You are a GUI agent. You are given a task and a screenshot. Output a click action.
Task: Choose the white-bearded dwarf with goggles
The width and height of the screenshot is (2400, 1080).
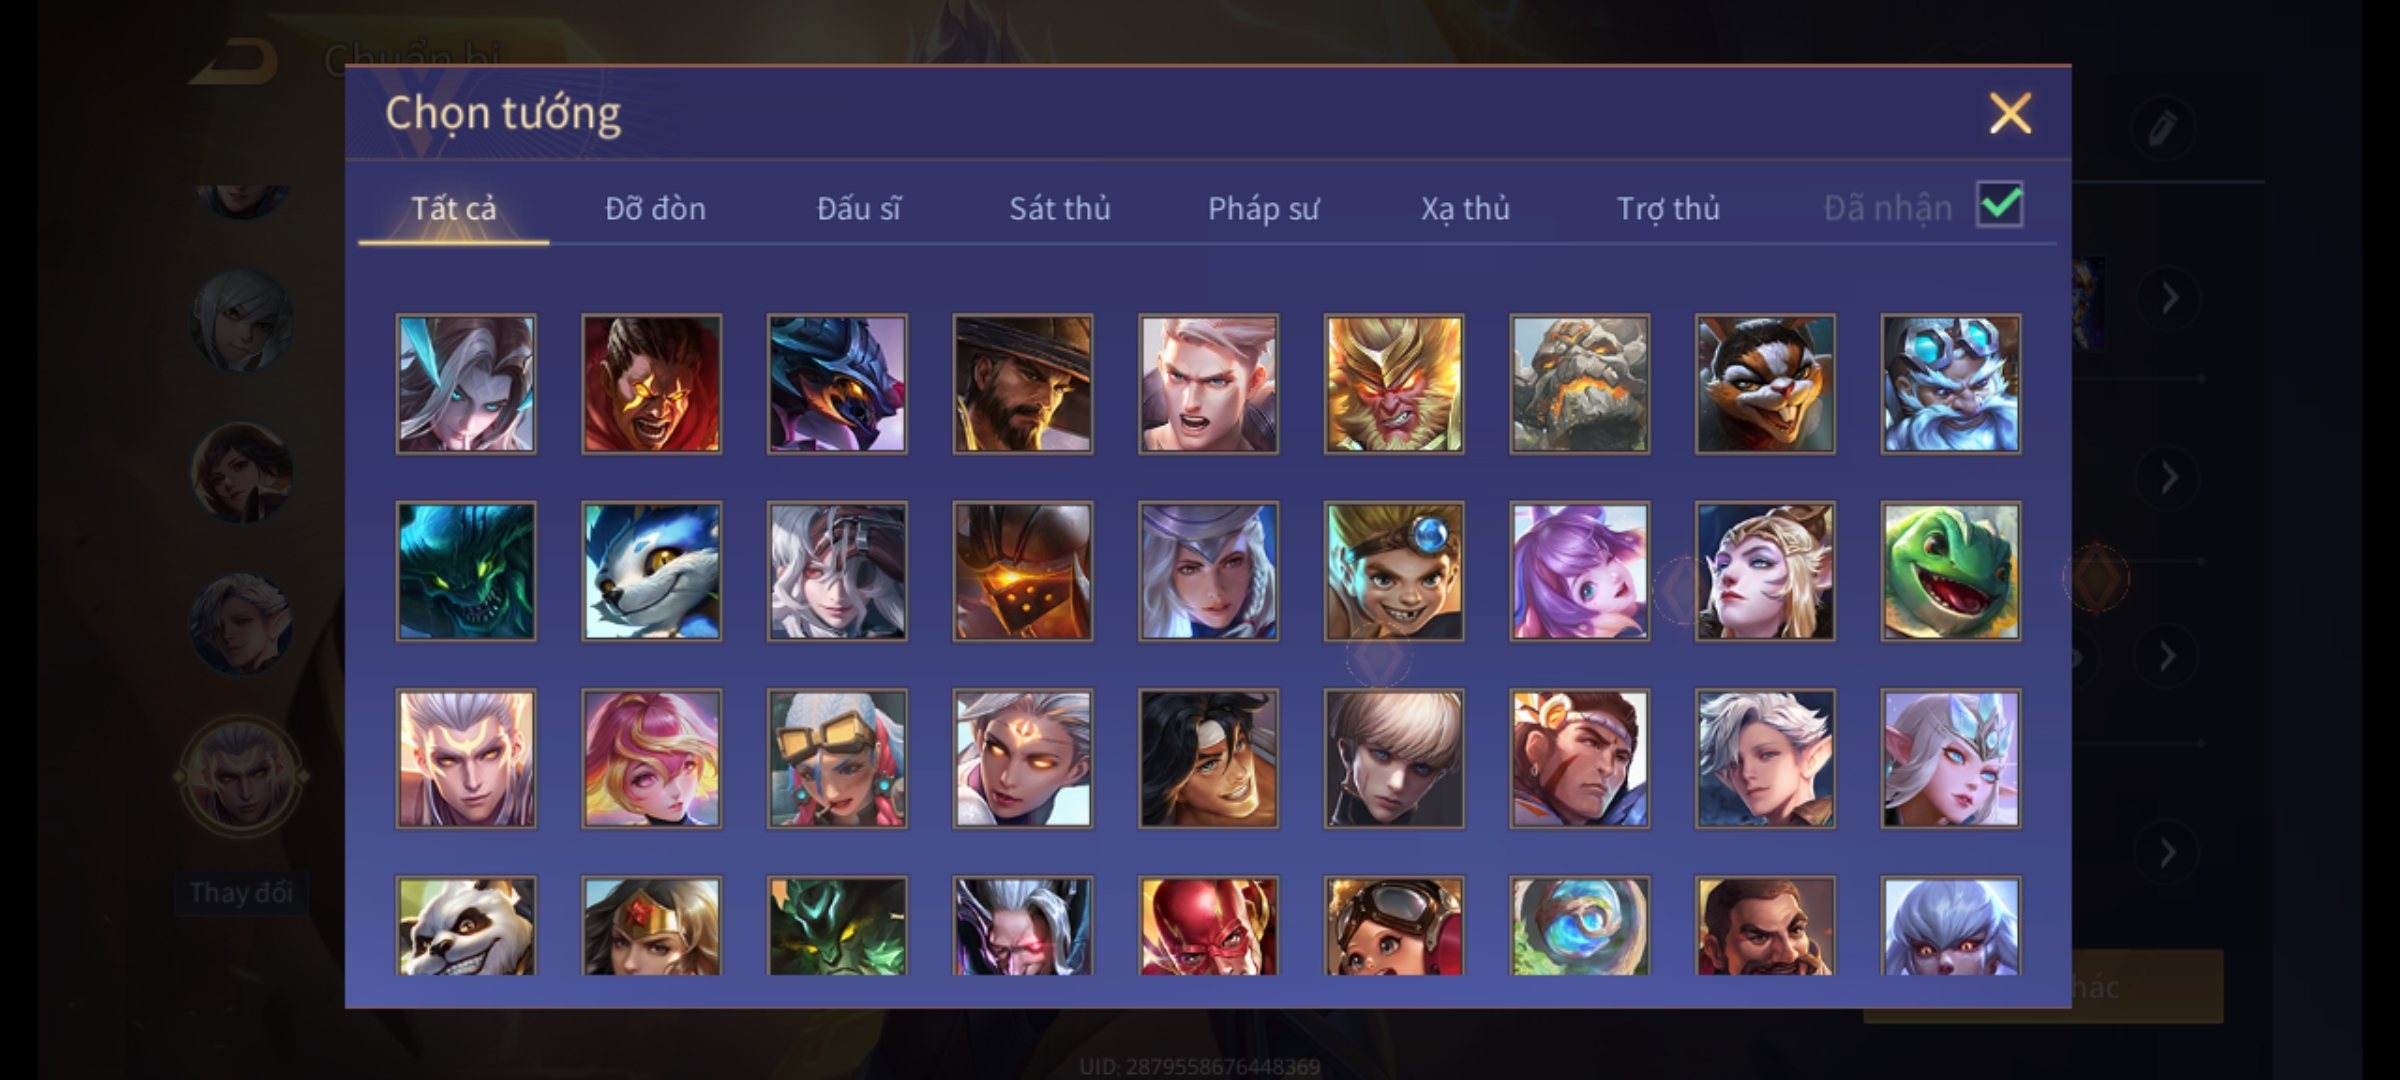(x=1950, y=384)
